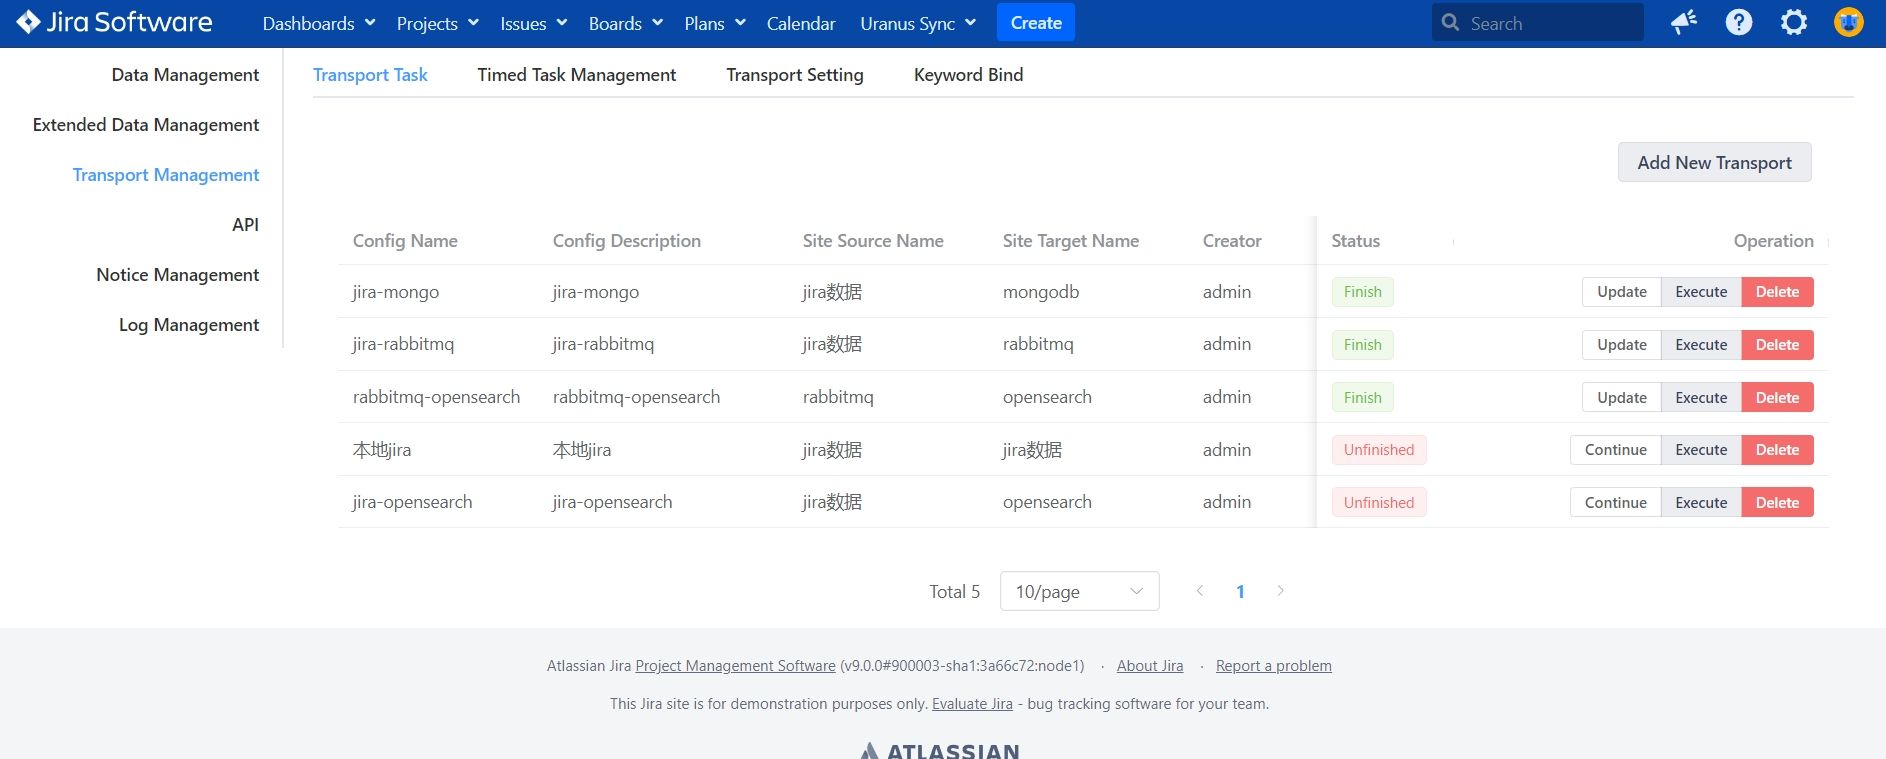Click Execute for rabbitmq-opensearch row

click(x=1701, y=398)
